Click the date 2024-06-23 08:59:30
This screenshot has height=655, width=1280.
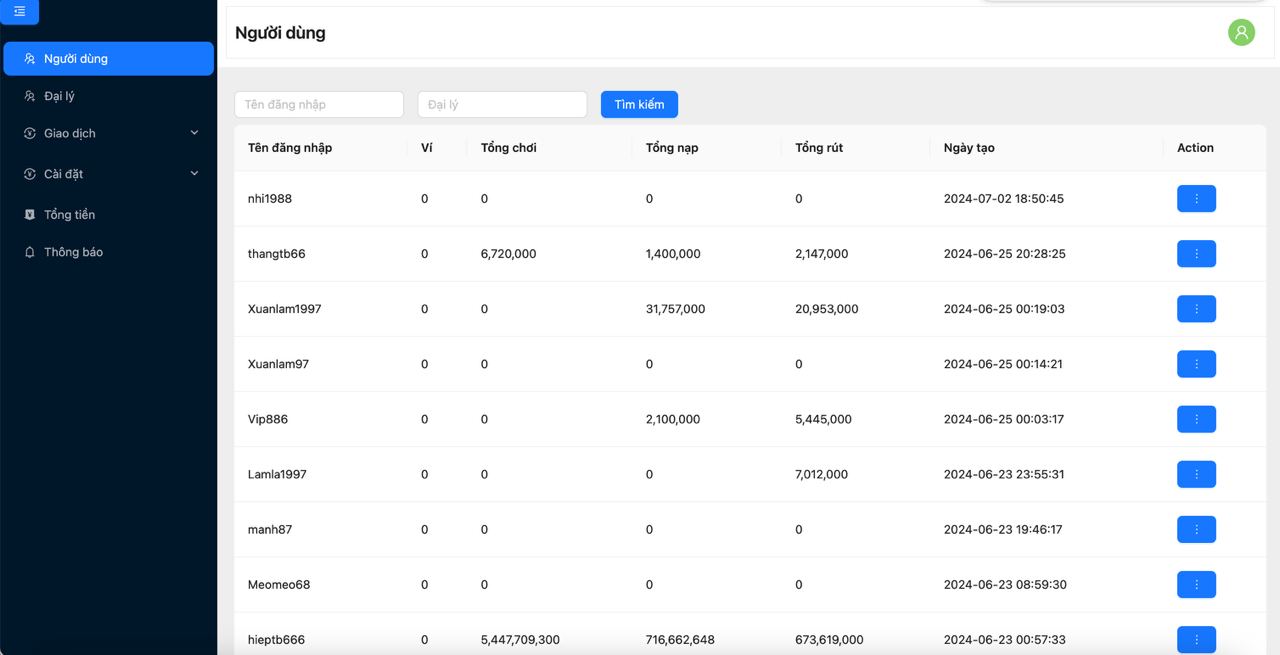pos(1005,584)
